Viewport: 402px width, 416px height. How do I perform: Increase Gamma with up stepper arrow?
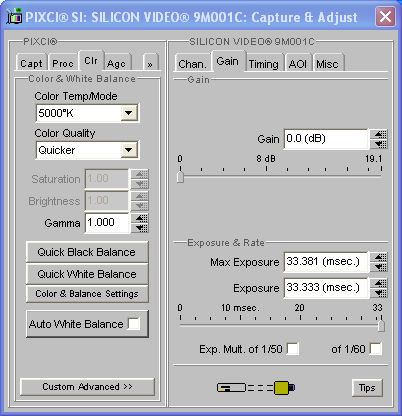(x=141, y=218)
